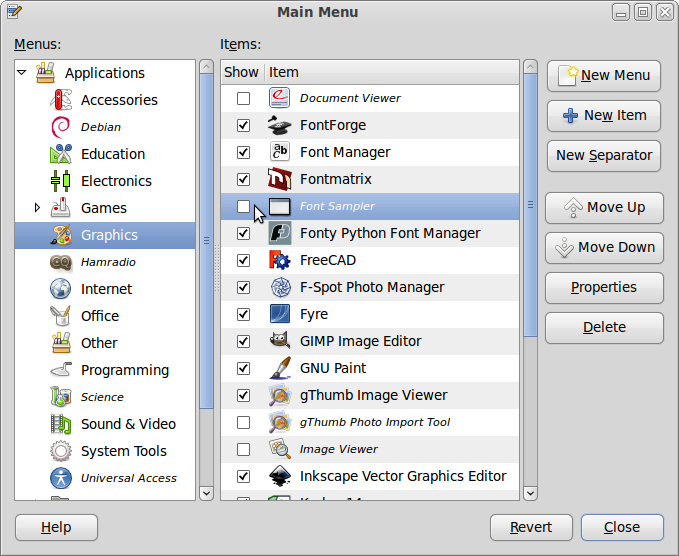The image size is (679, 556).
Task: Select Sound & Video in menus tree
Action: (128, 424)
